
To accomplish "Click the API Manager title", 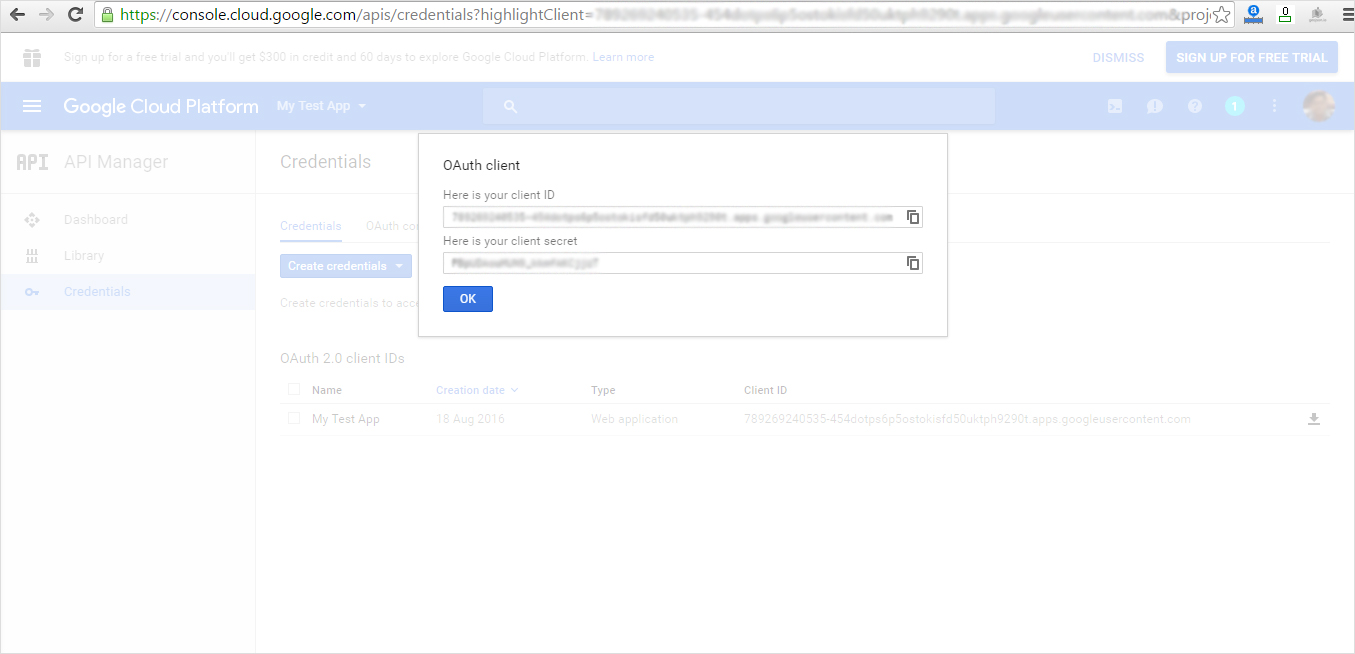I will [x=116, y=162].
